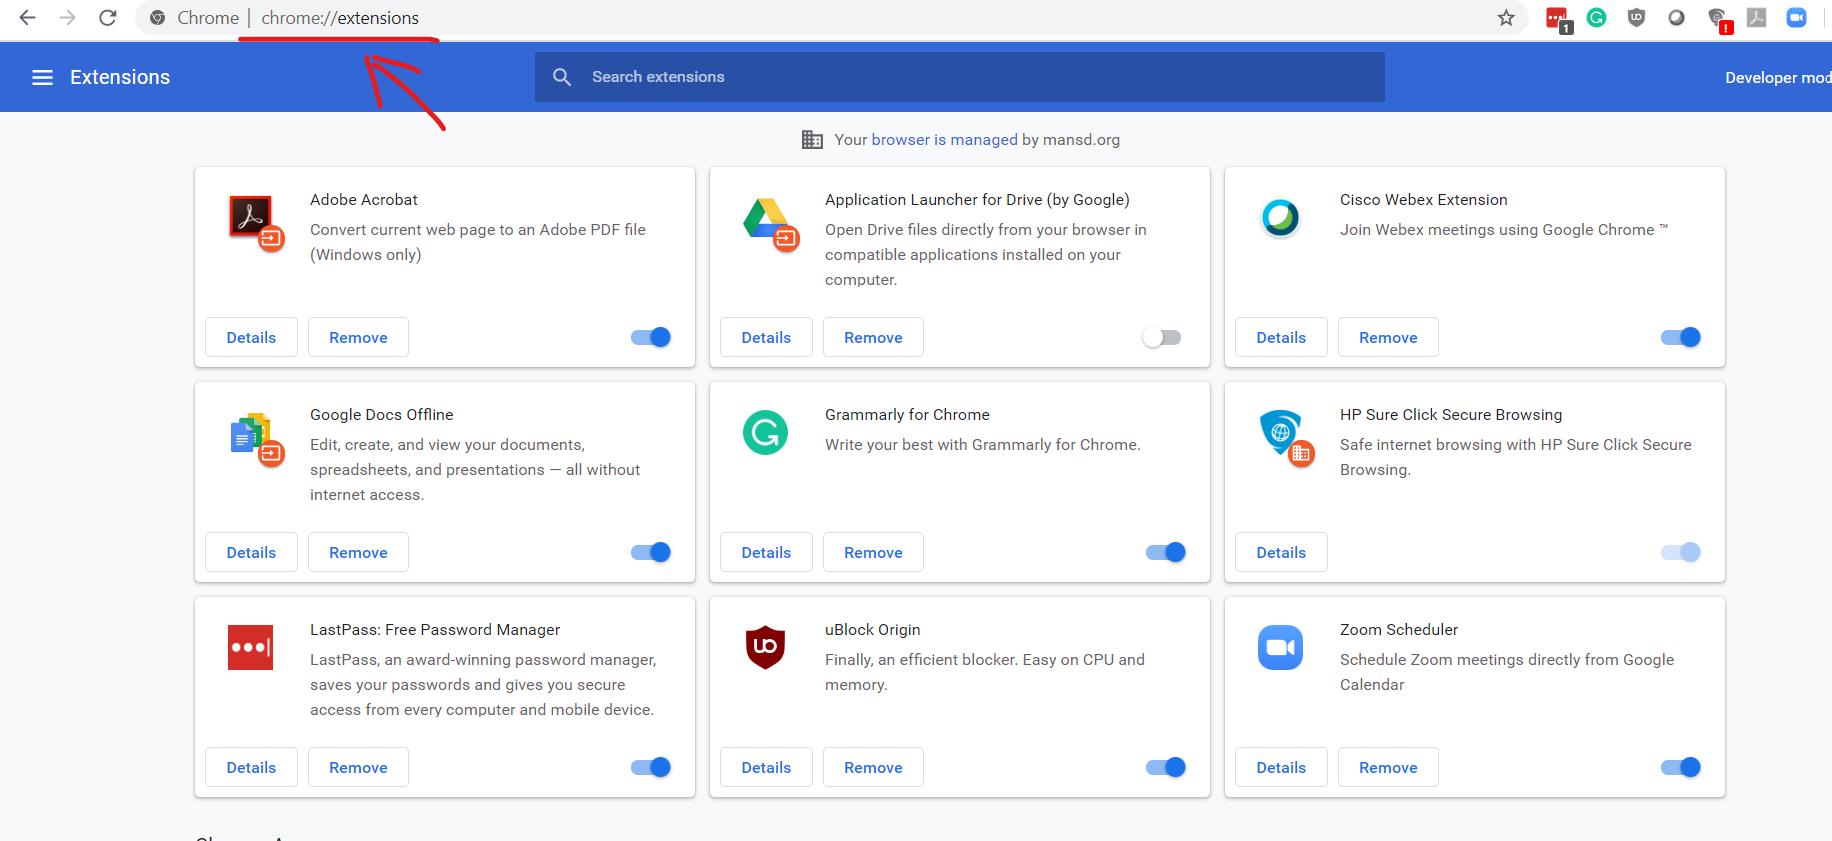Screen dimensions: 1832x841
Task: Click the uBlock Origin card icon
Action: coord(765,647)
